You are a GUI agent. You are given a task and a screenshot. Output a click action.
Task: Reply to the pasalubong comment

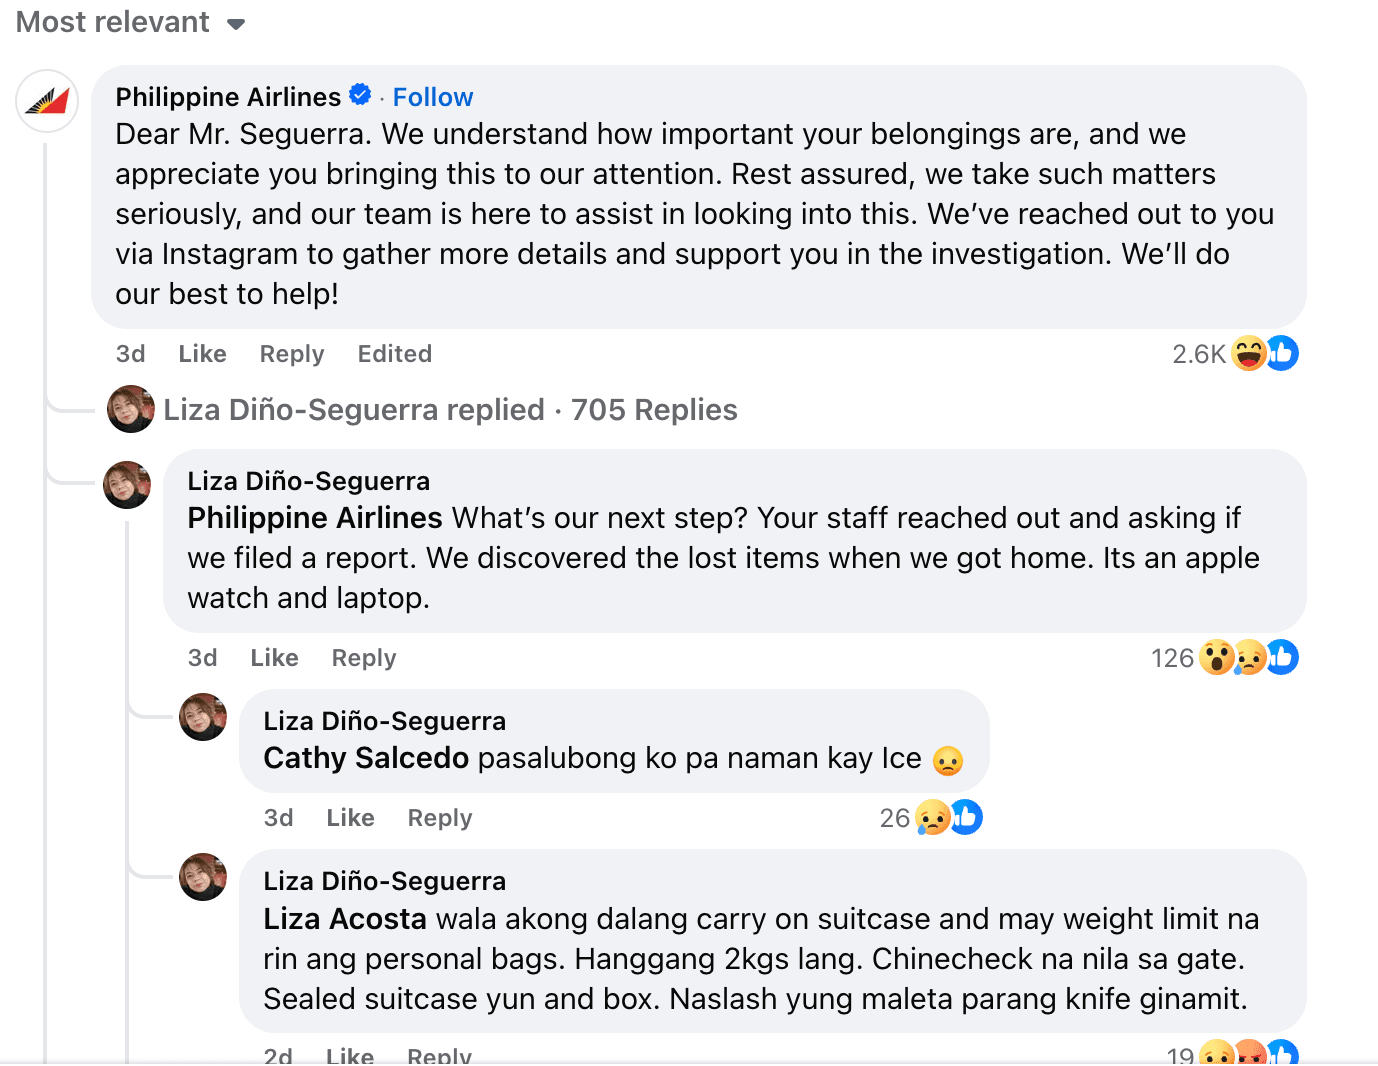439,818
